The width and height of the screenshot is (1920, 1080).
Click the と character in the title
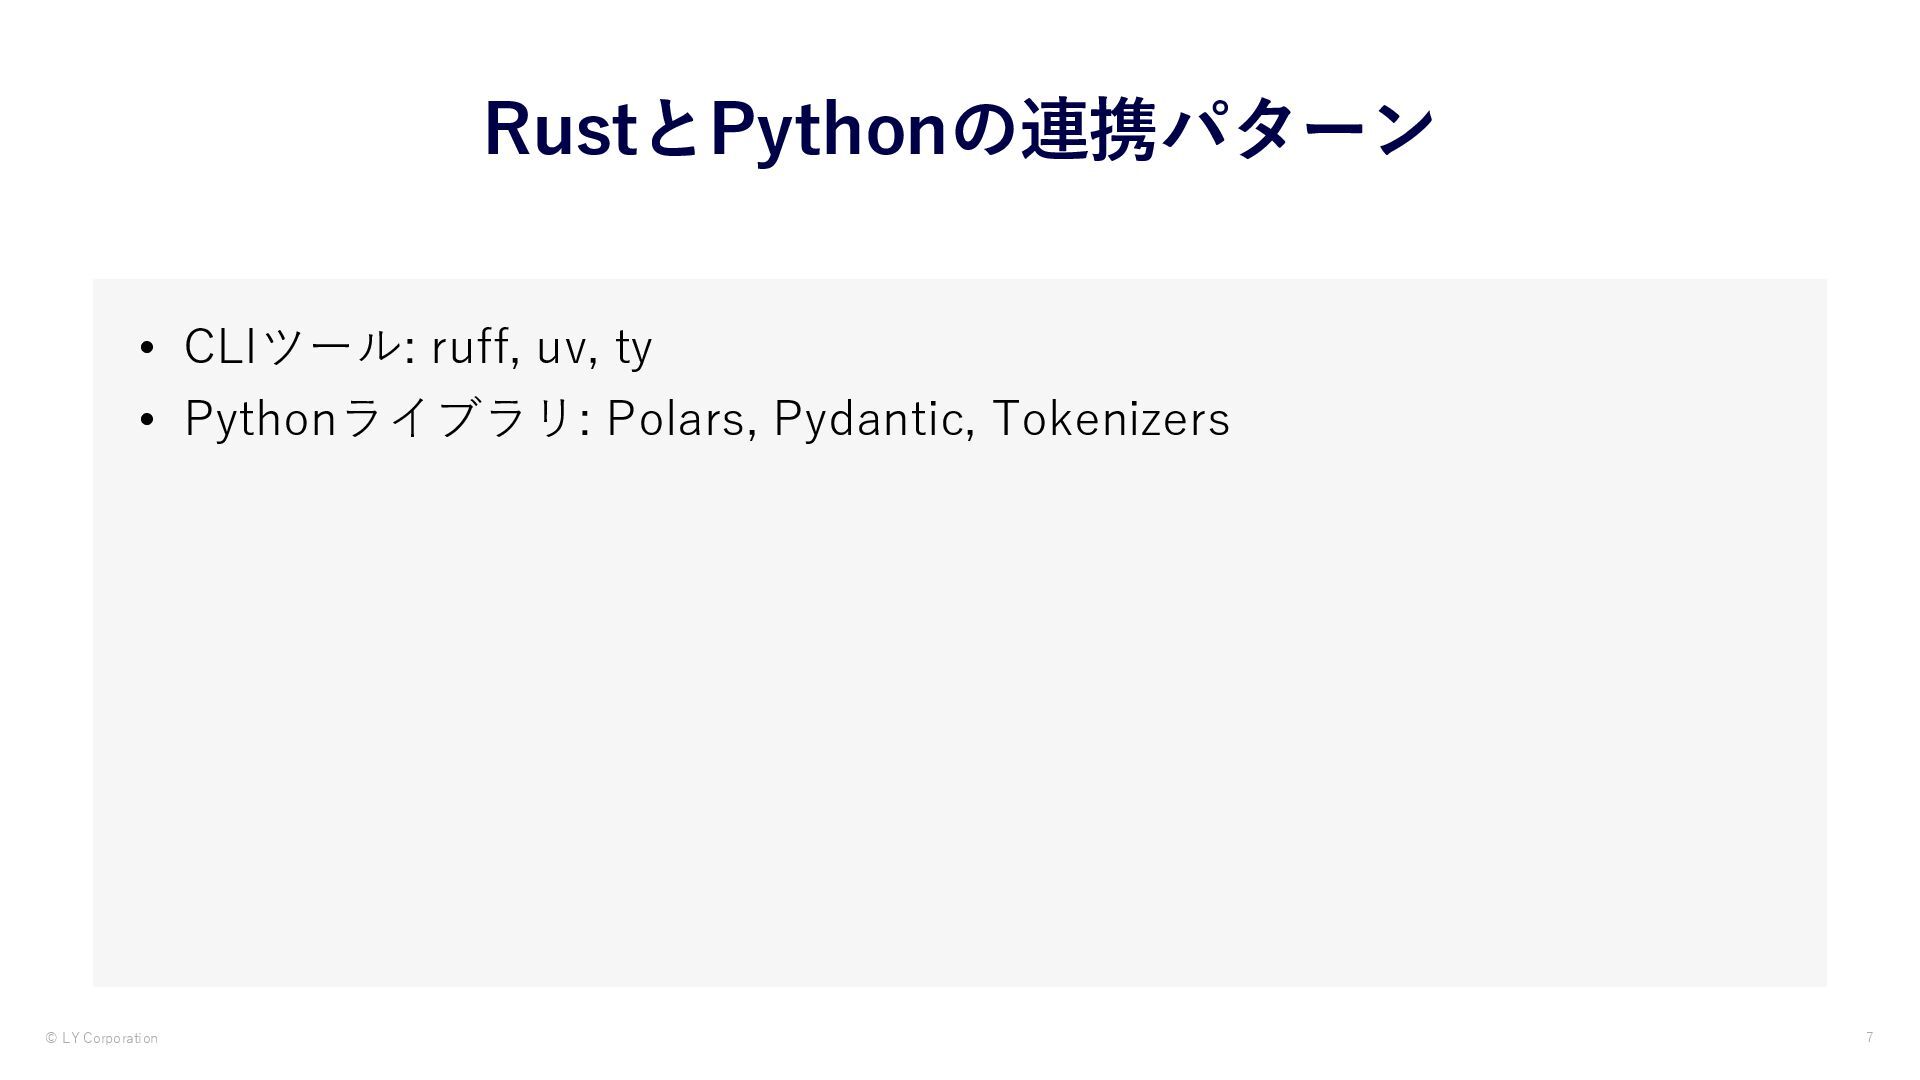[673, 130]
